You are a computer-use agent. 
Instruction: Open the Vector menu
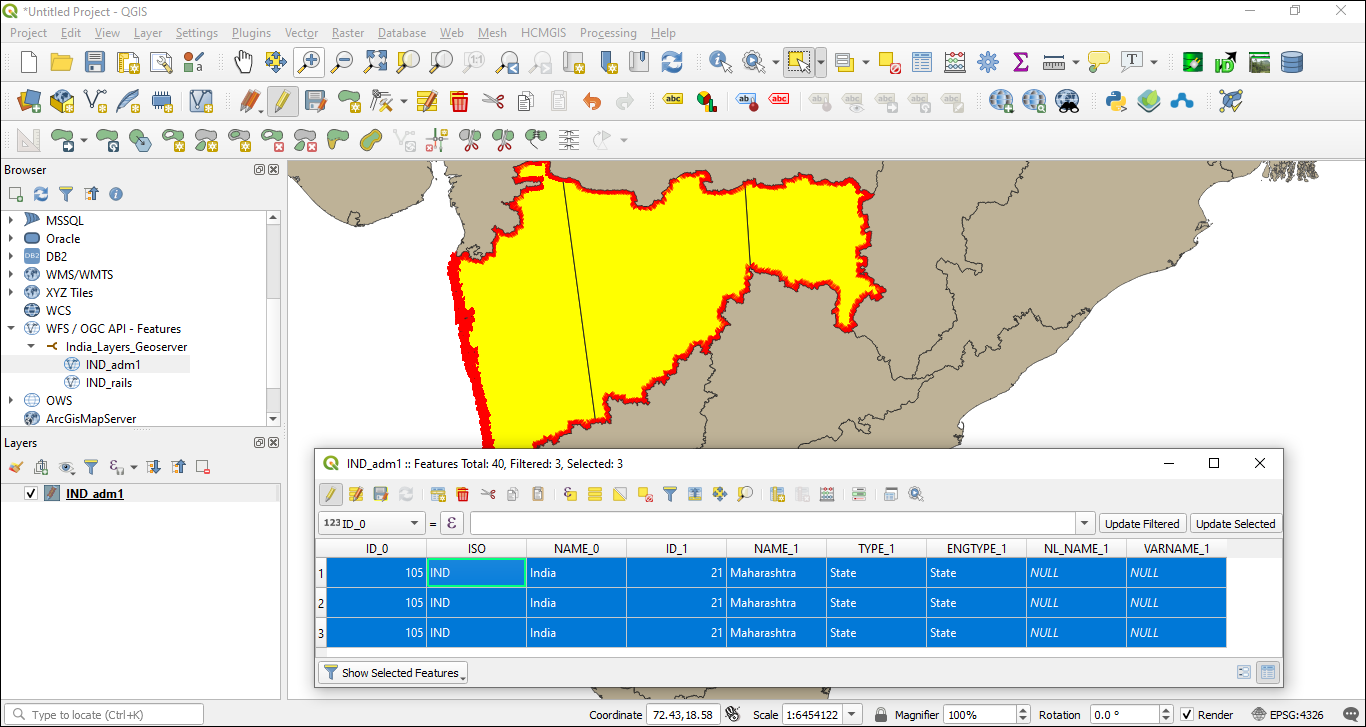301,33
